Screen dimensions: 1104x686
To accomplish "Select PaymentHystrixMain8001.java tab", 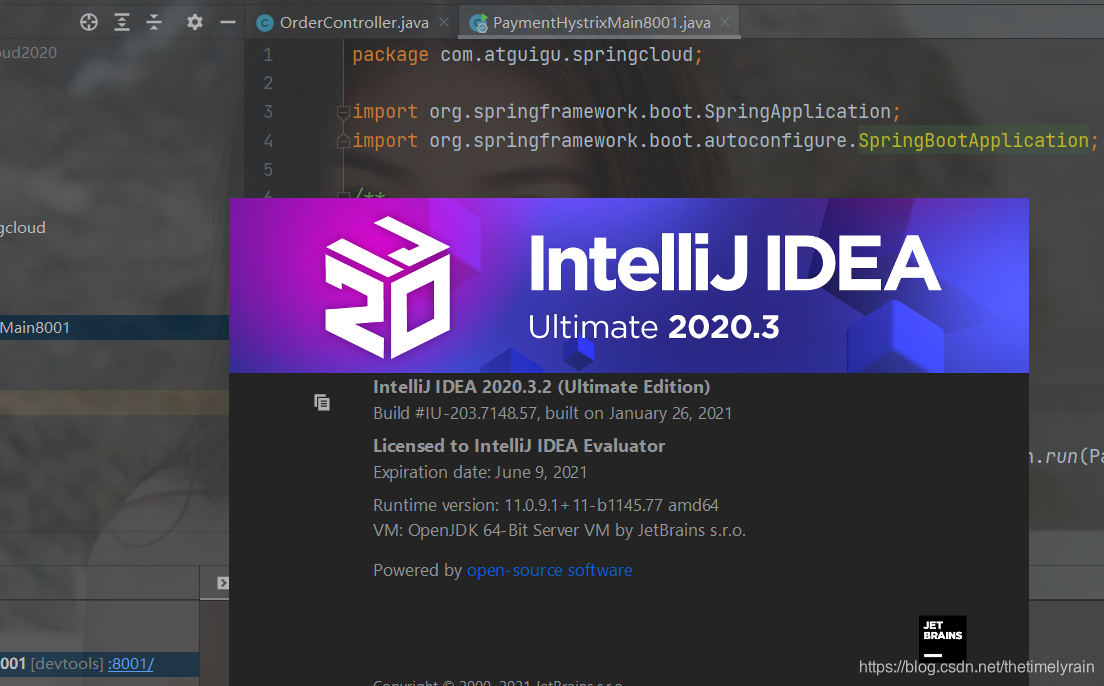I will [601, 23].
